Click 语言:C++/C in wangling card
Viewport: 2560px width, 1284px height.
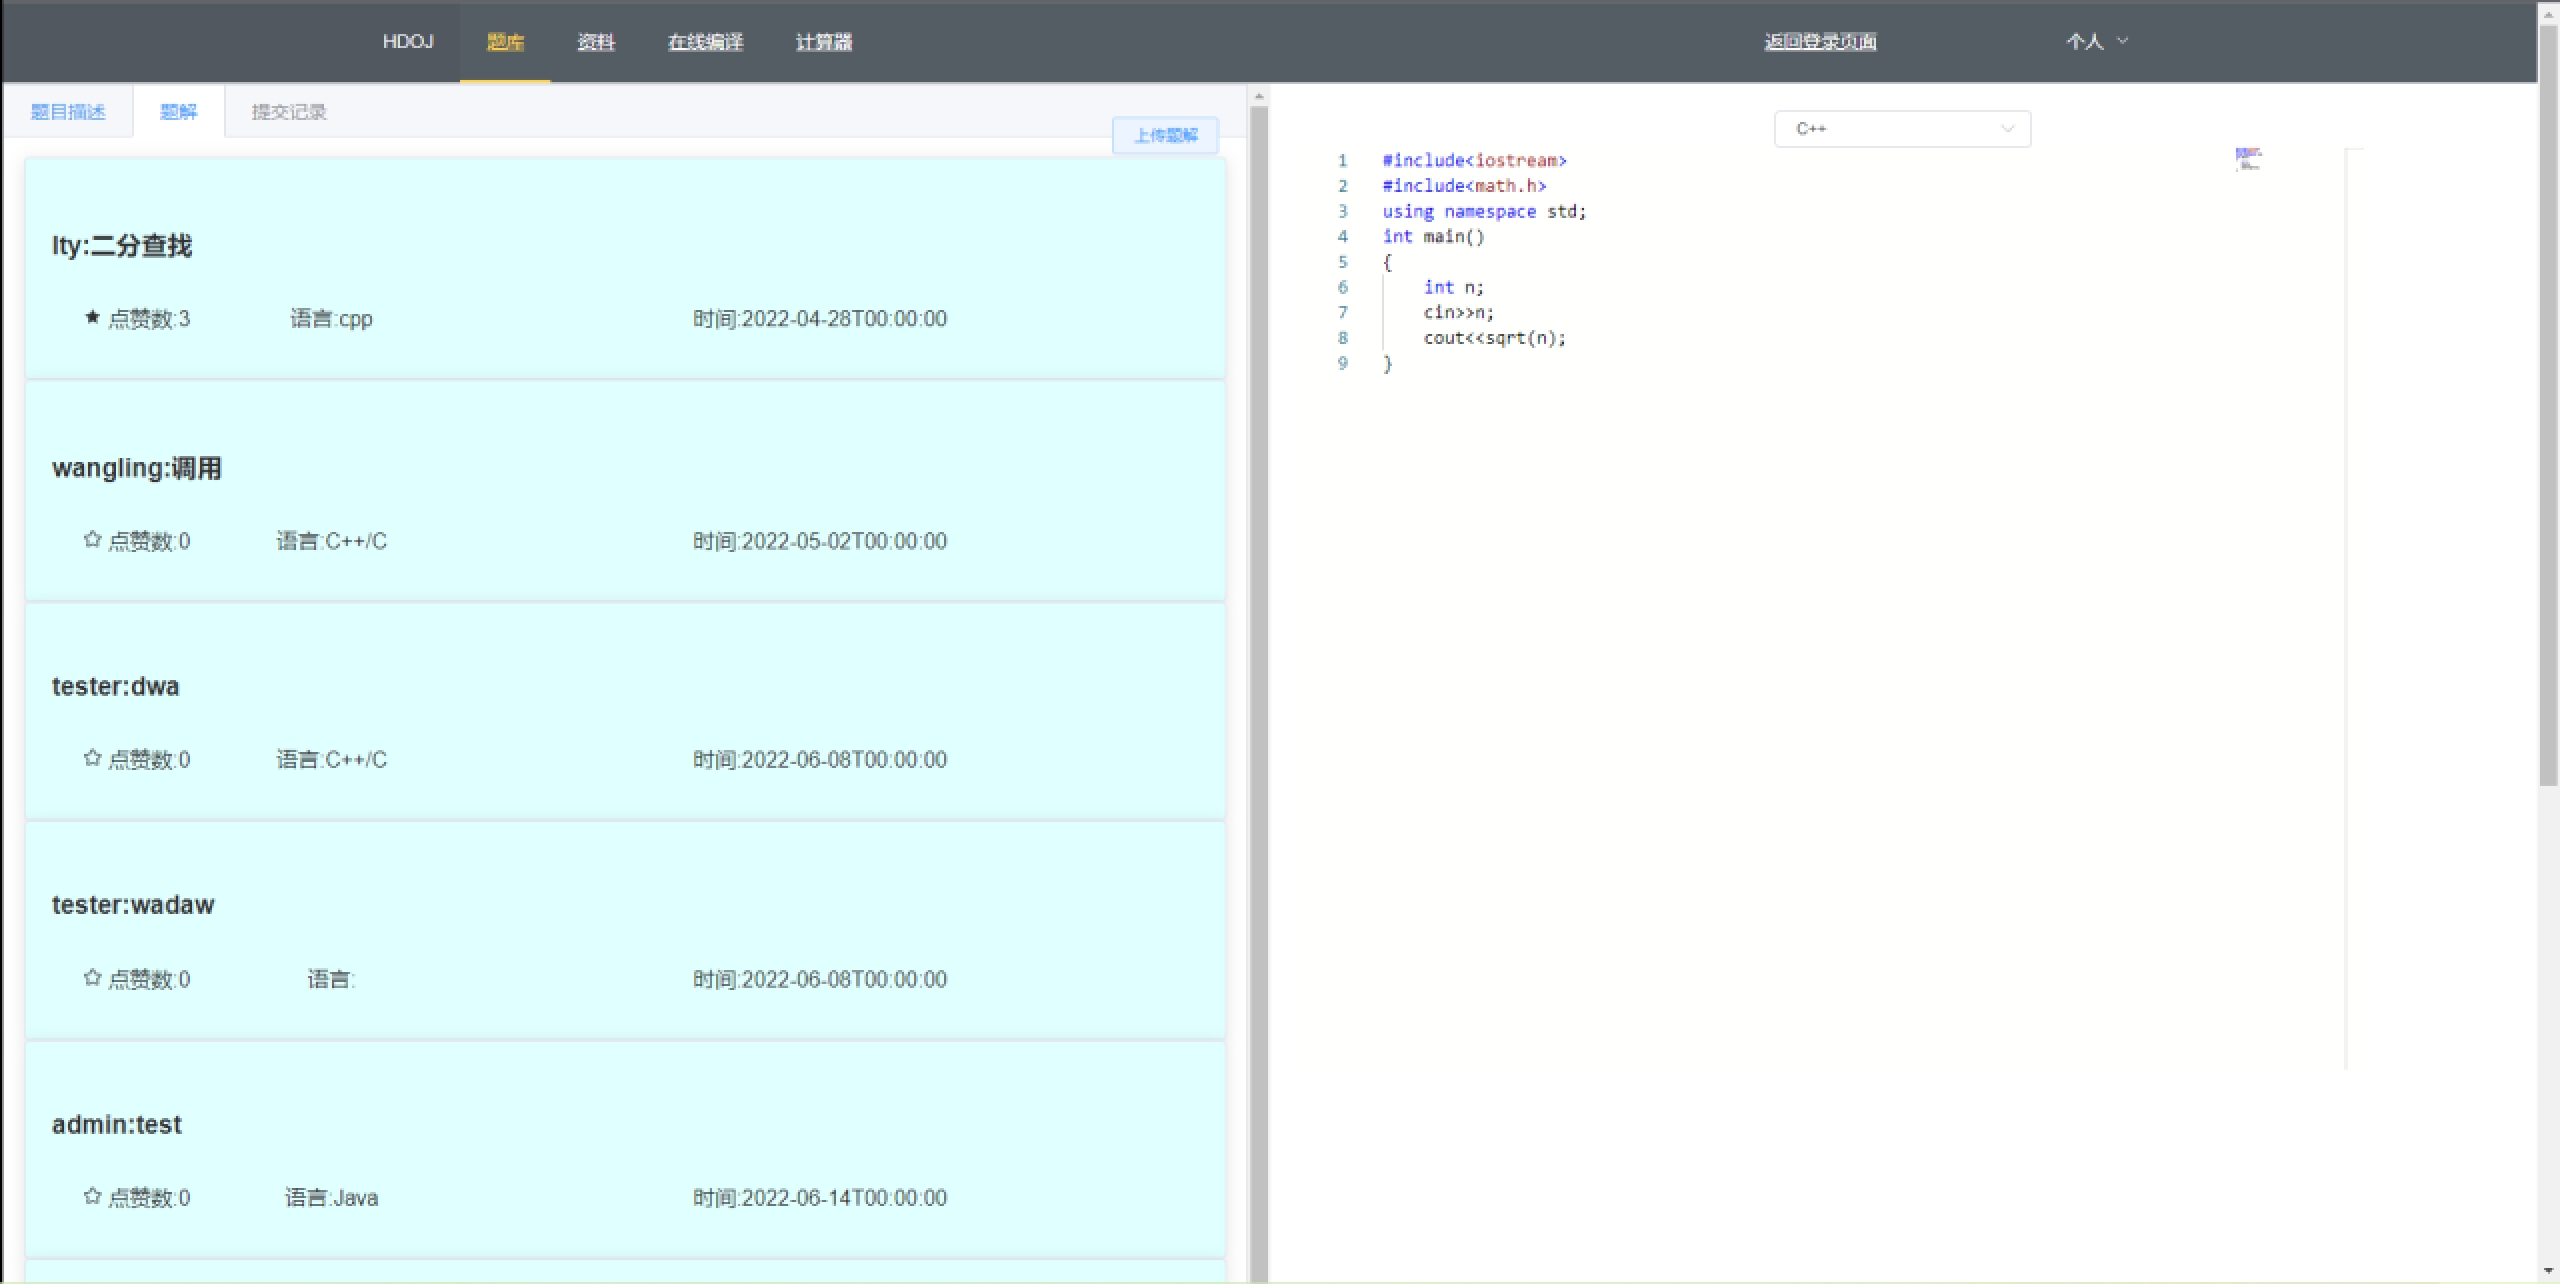pyautogui.click(x=331, y=541)
